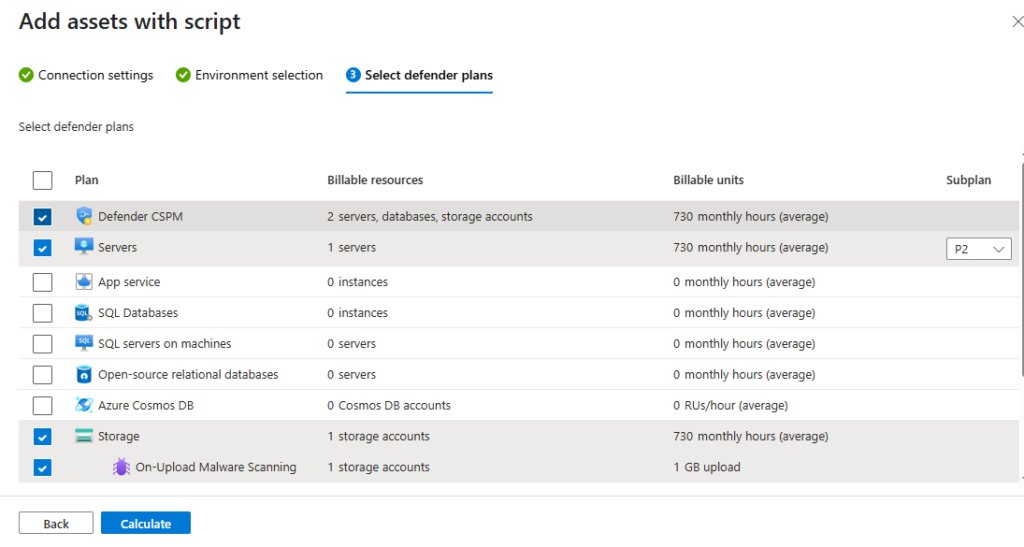Click the Storage plan icon
Screen dimensions: 1024x547
84,436
